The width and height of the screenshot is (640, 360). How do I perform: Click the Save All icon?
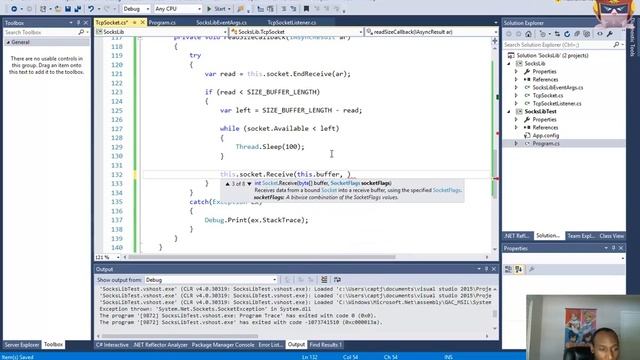point(78,9)
